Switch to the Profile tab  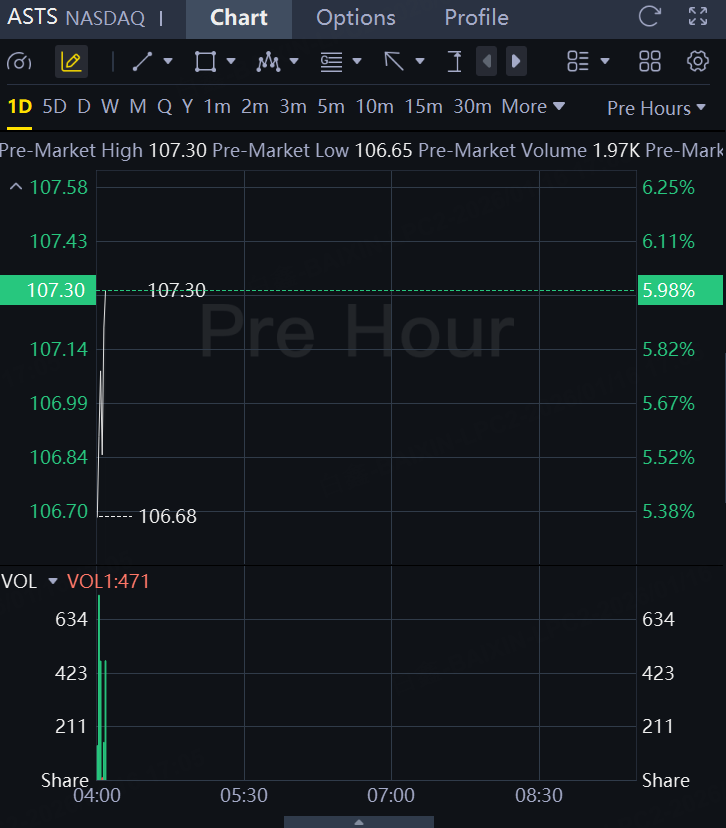pos(476,18)
